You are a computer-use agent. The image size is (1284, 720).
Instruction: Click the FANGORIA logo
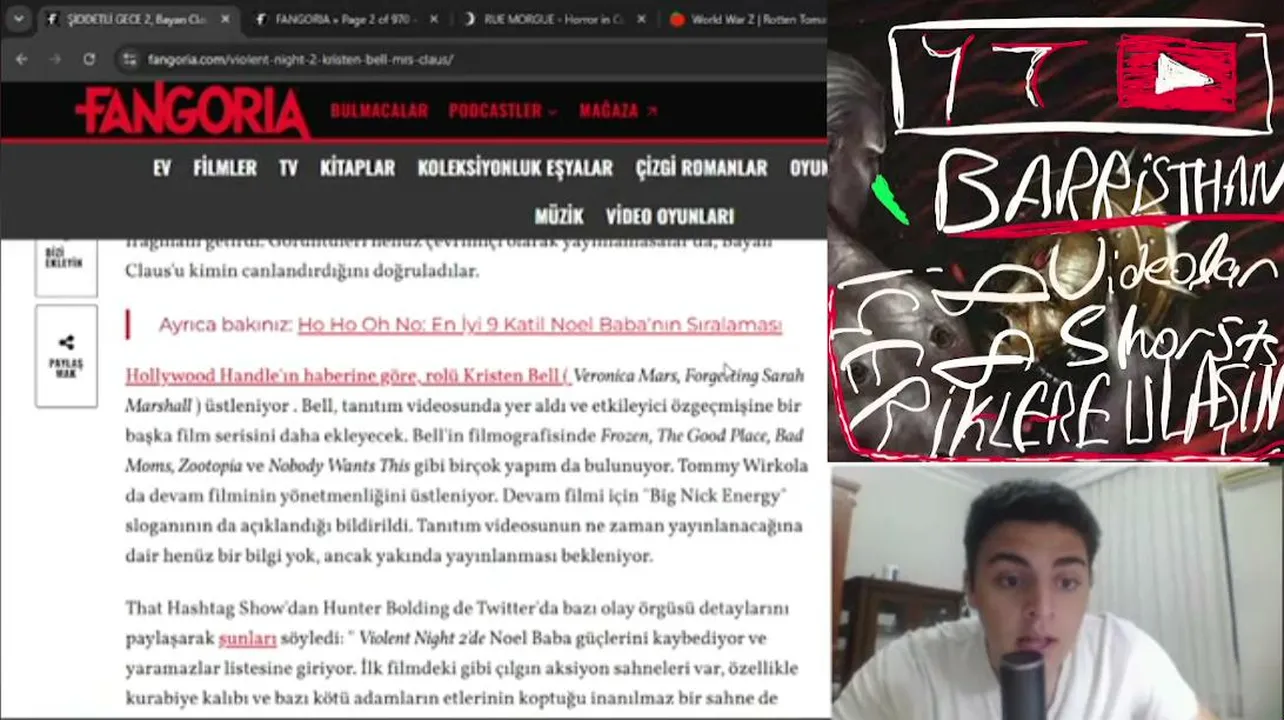193,110
